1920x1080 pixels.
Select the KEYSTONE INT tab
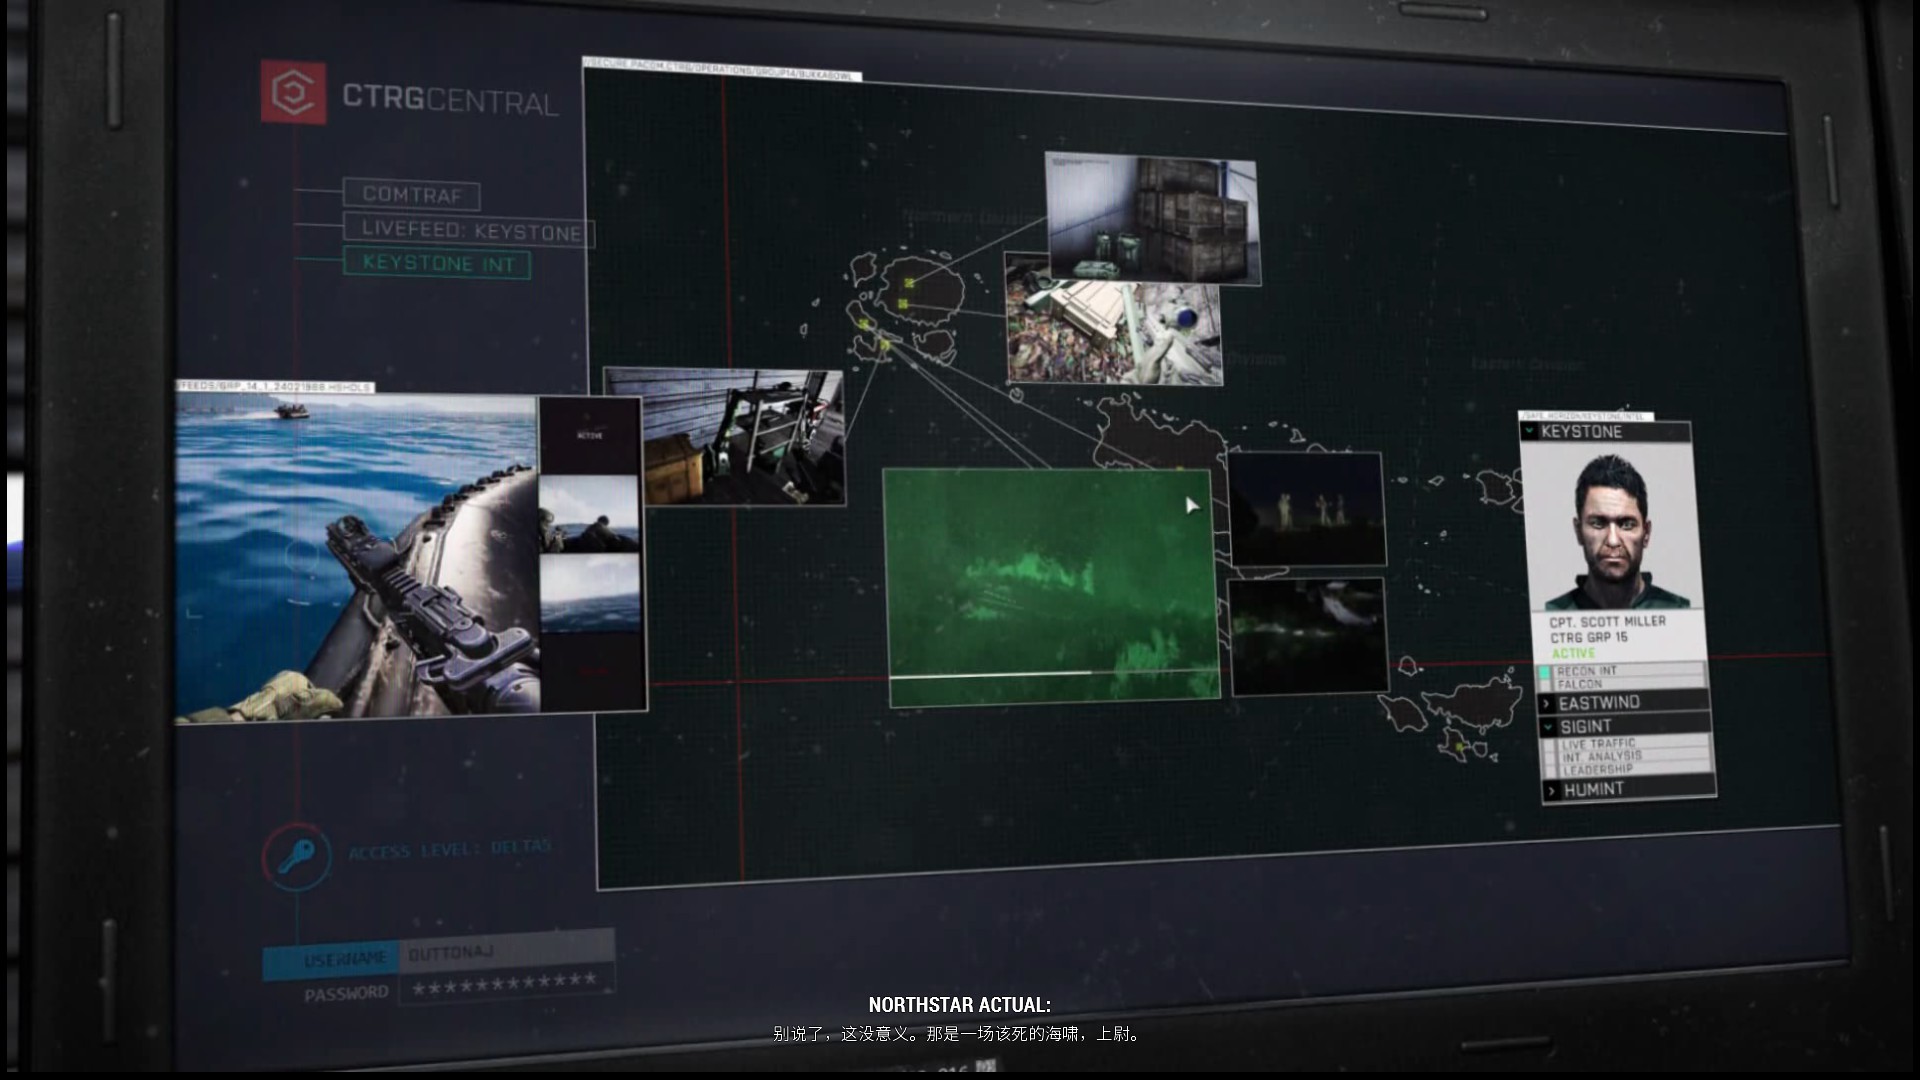(x=437, y=263)
